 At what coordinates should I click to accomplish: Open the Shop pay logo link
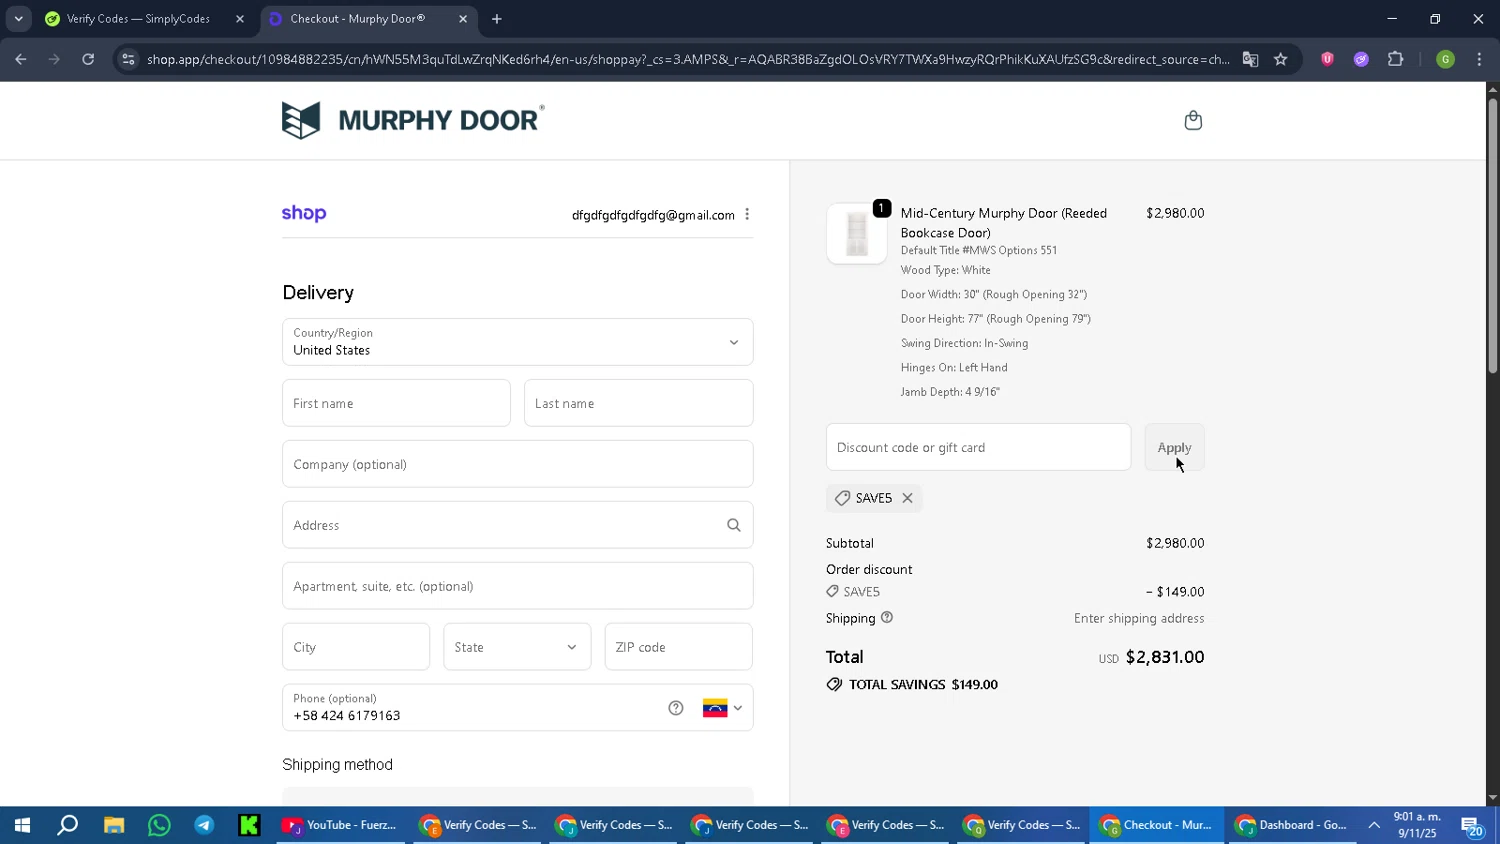[304, 213]
